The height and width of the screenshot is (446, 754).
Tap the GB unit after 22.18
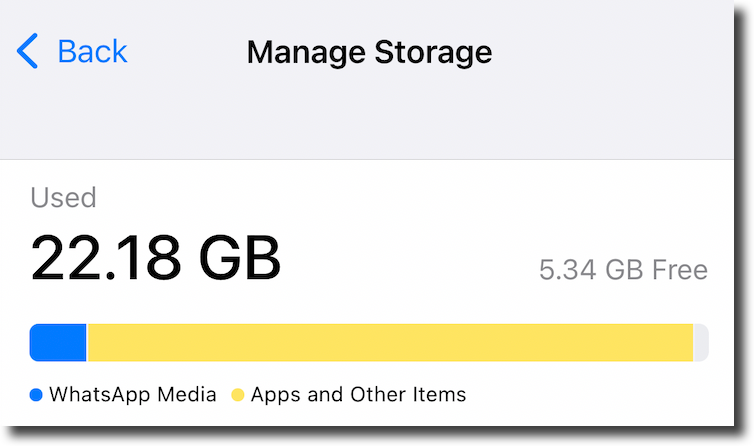(x=238, y=256)
